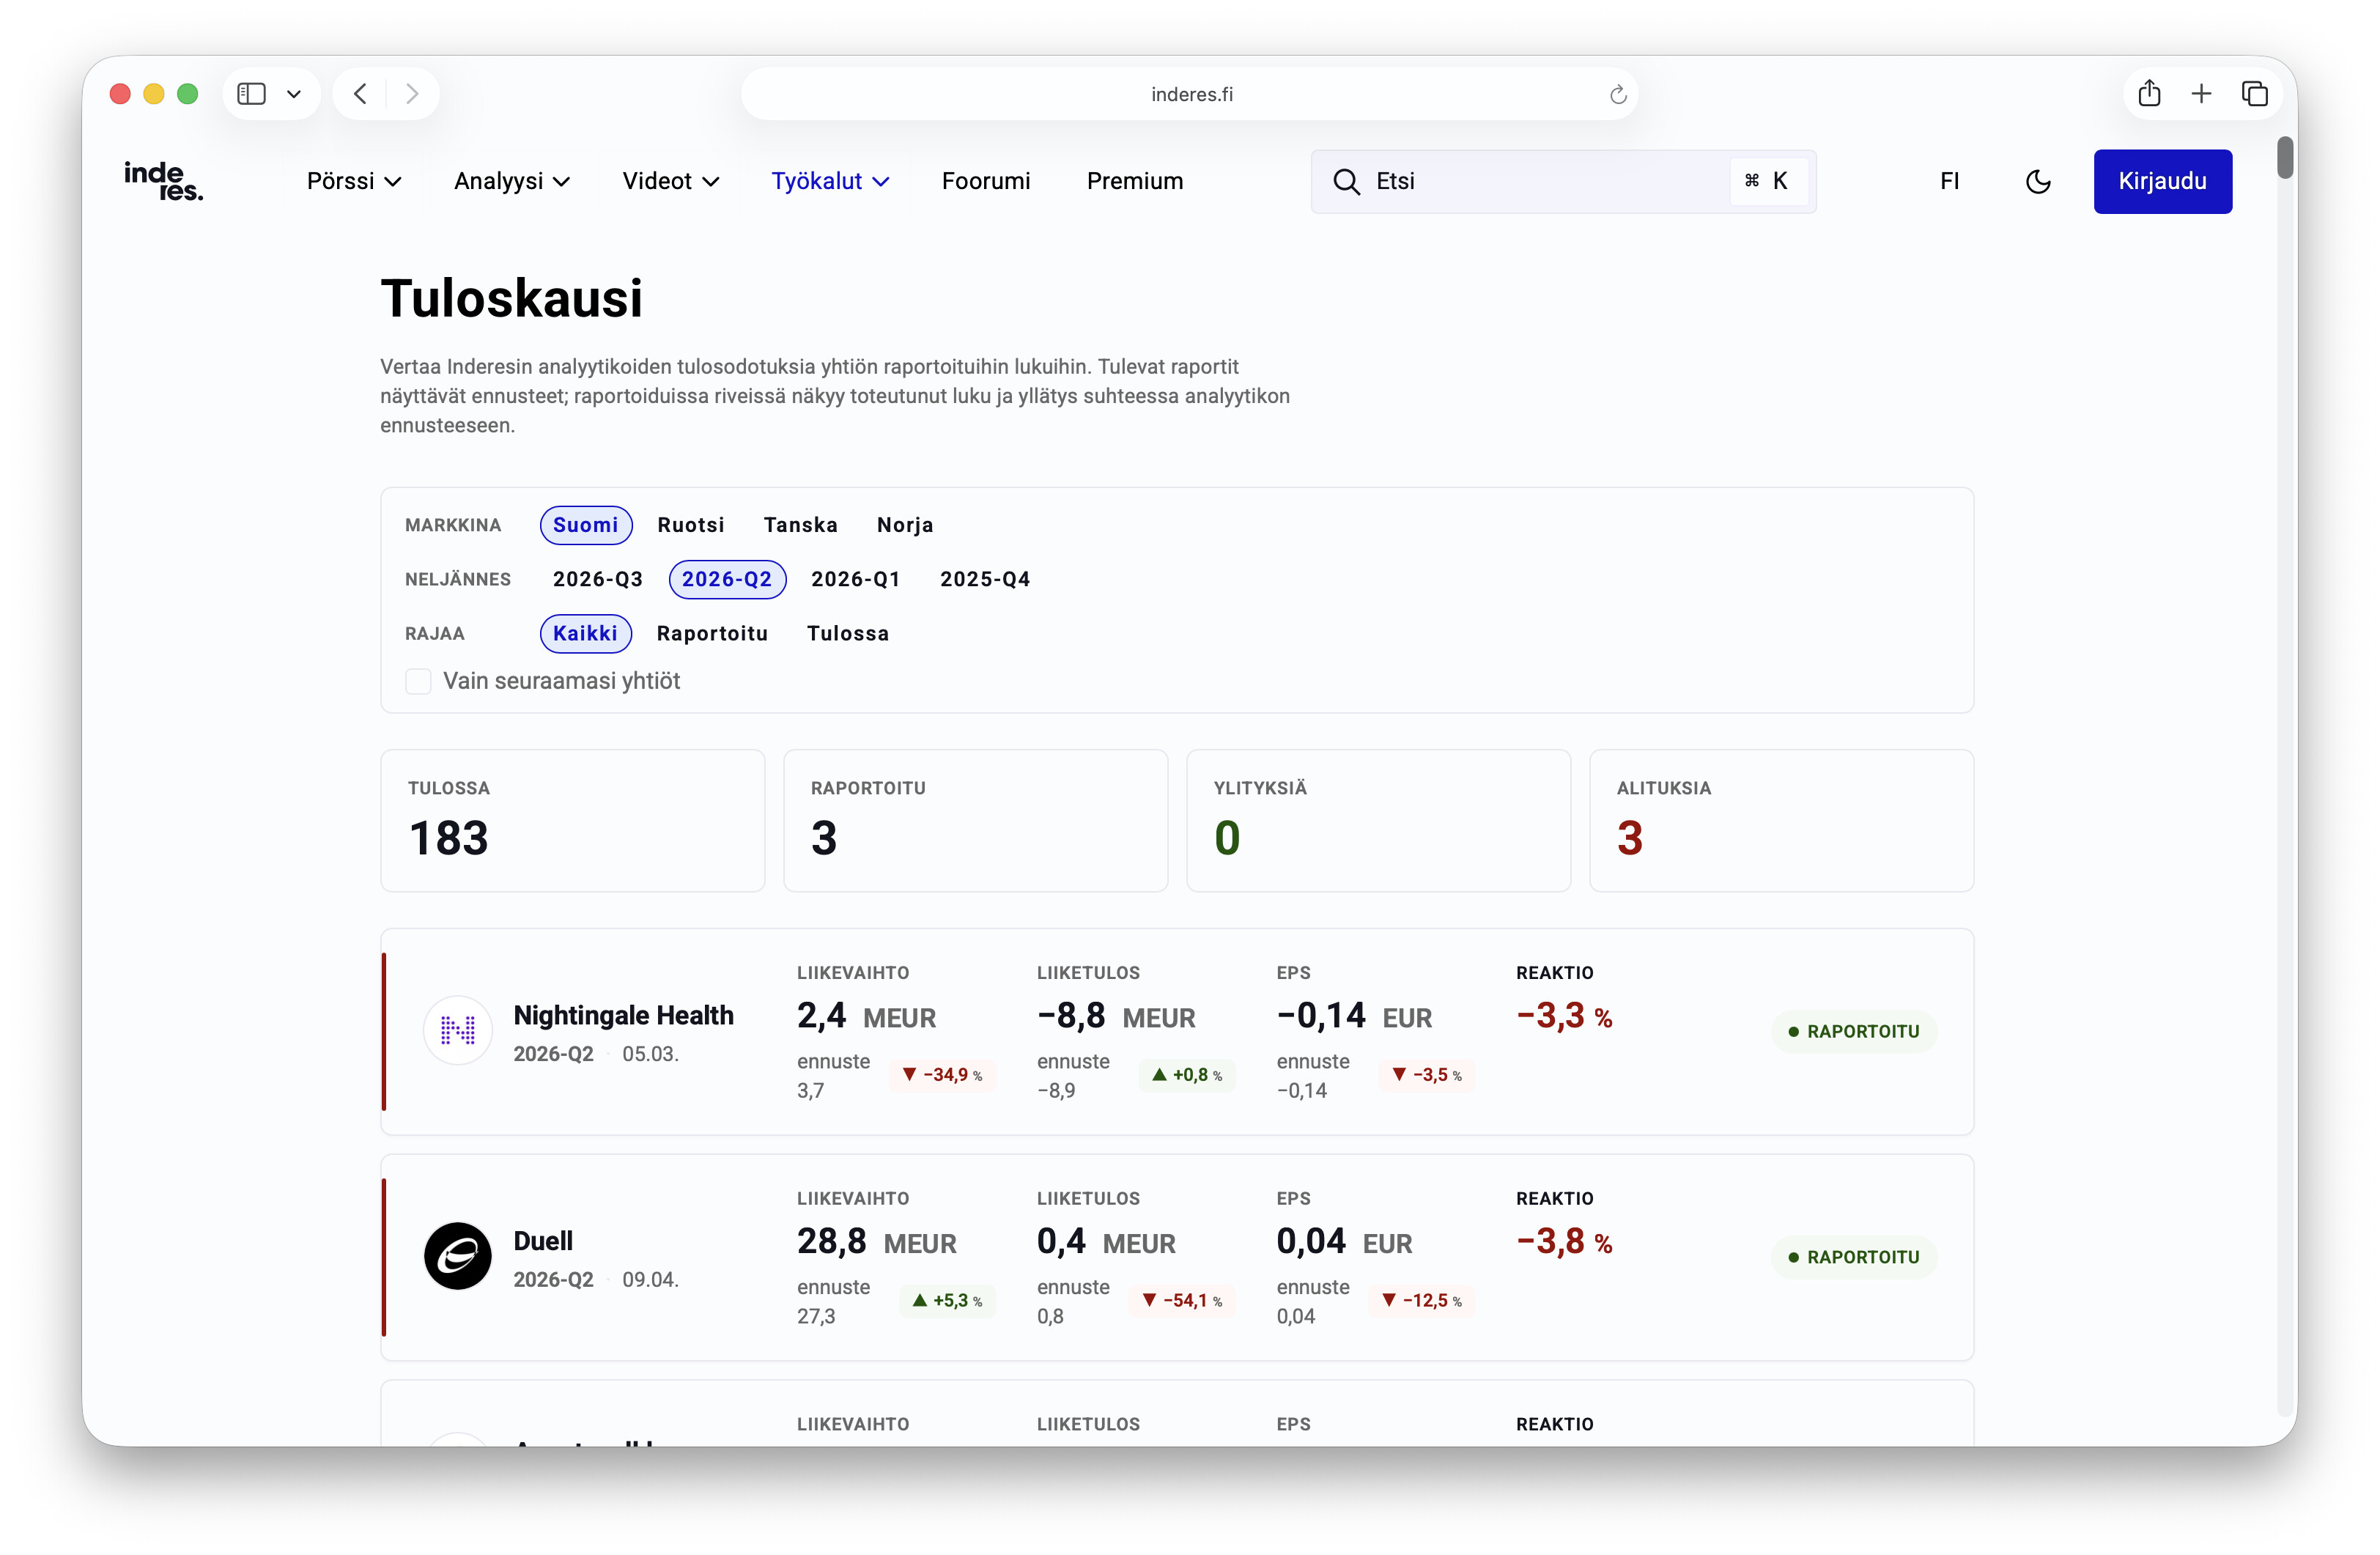The height and width of the screenshot is (1555, 2380).
Task: Check 'Vain seuraamasi yhtiöt' checkbox
Action: coord(418,681)
